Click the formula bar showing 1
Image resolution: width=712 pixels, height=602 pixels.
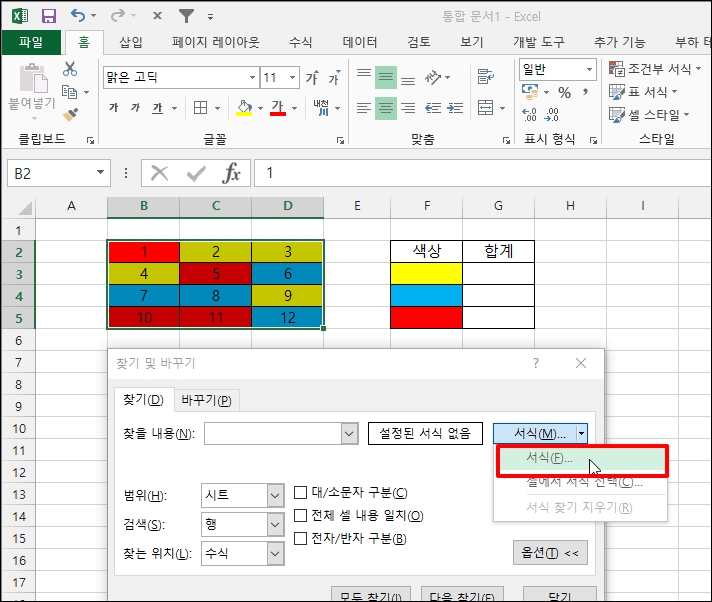(482, 173)
